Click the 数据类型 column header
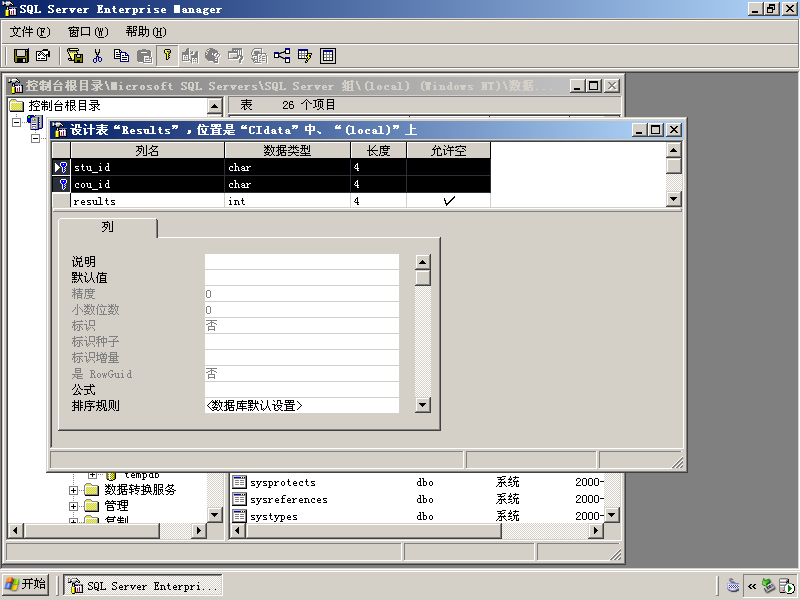 pyautogui.click(x=287, y=151)
